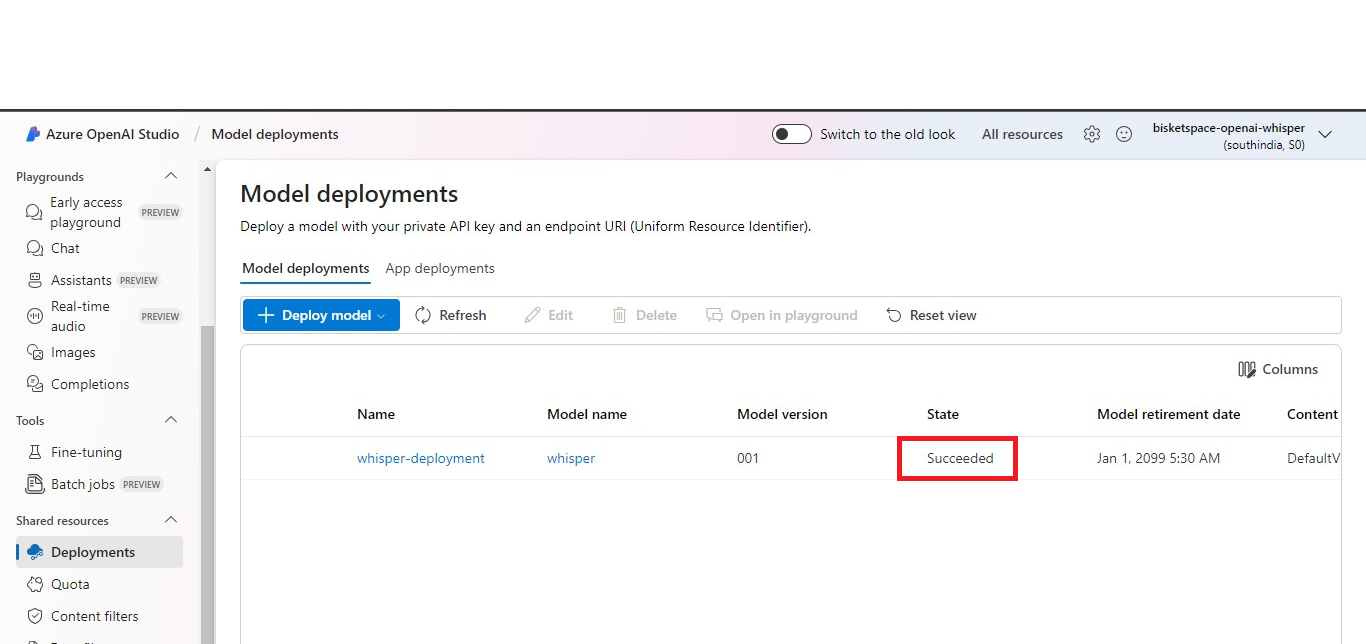Image resolution: width=1366 pixels, height=644 pixels.
Task: Collapse the Tools section
Action: [x=171, y=420]
